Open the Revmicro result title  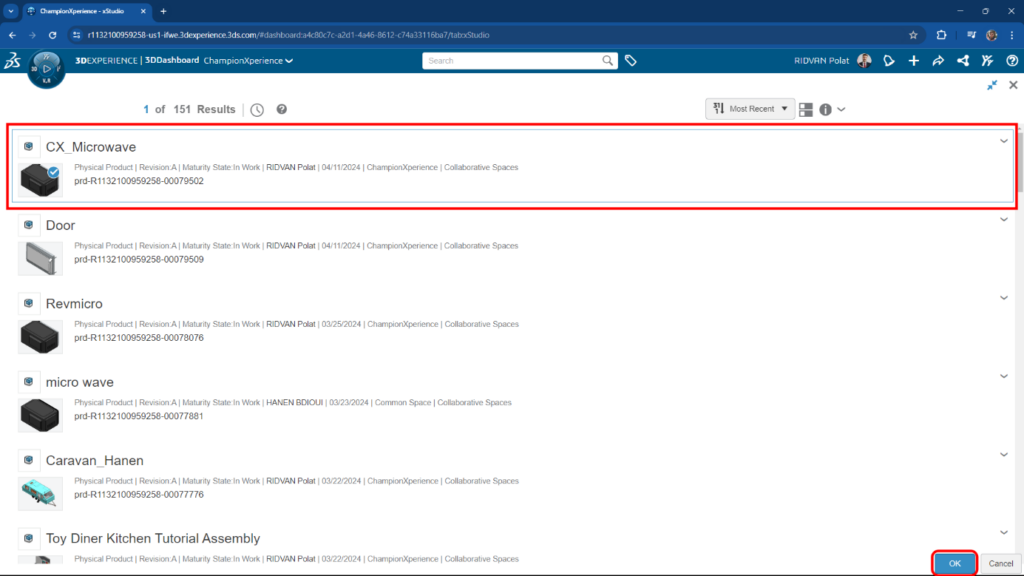coord(74,304)
